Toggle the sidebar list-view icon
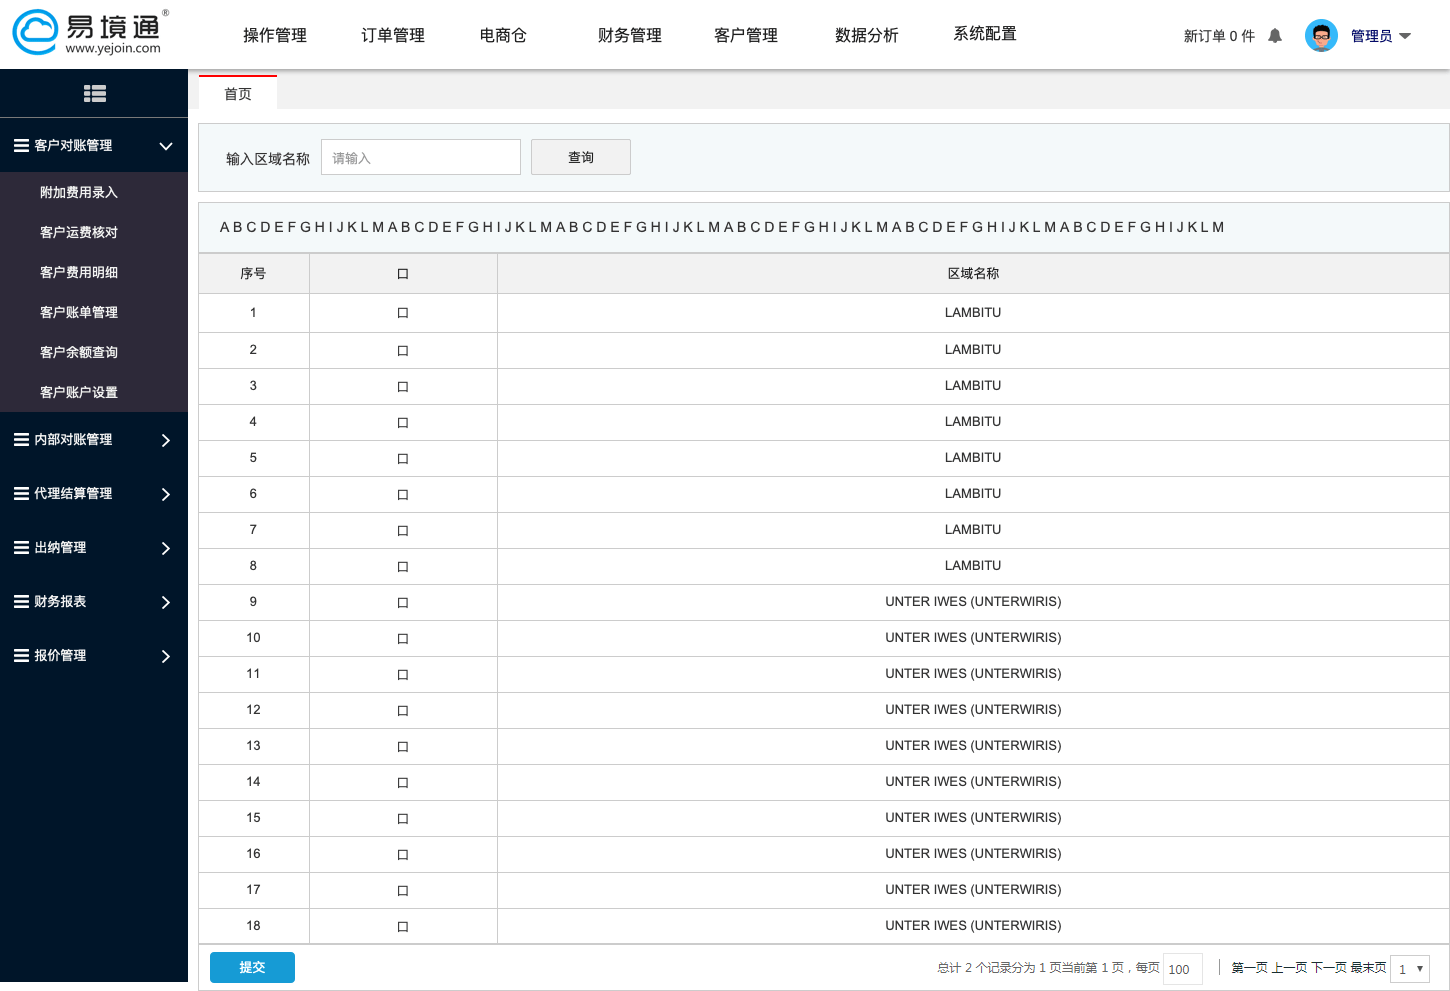 point(95,93)
